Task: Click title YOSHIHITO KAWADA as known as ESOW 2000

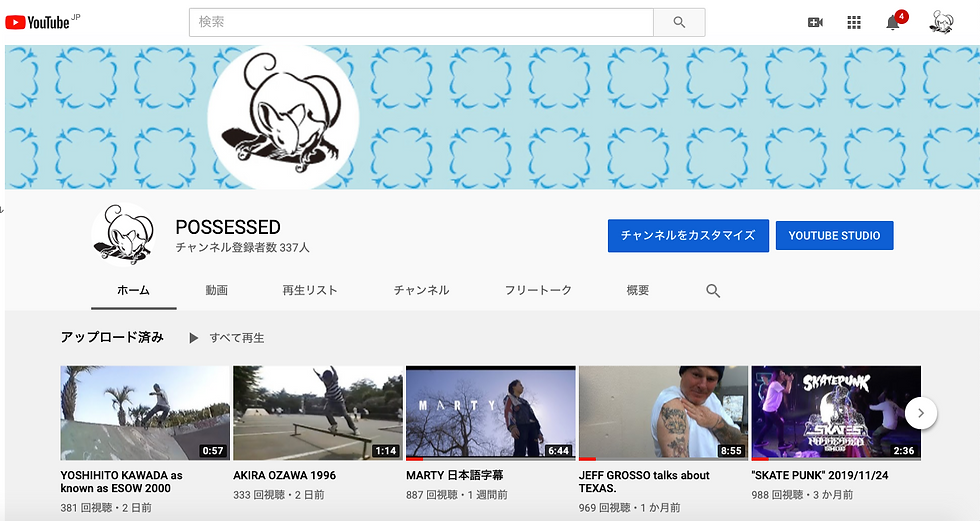Action: pos(122,482)
